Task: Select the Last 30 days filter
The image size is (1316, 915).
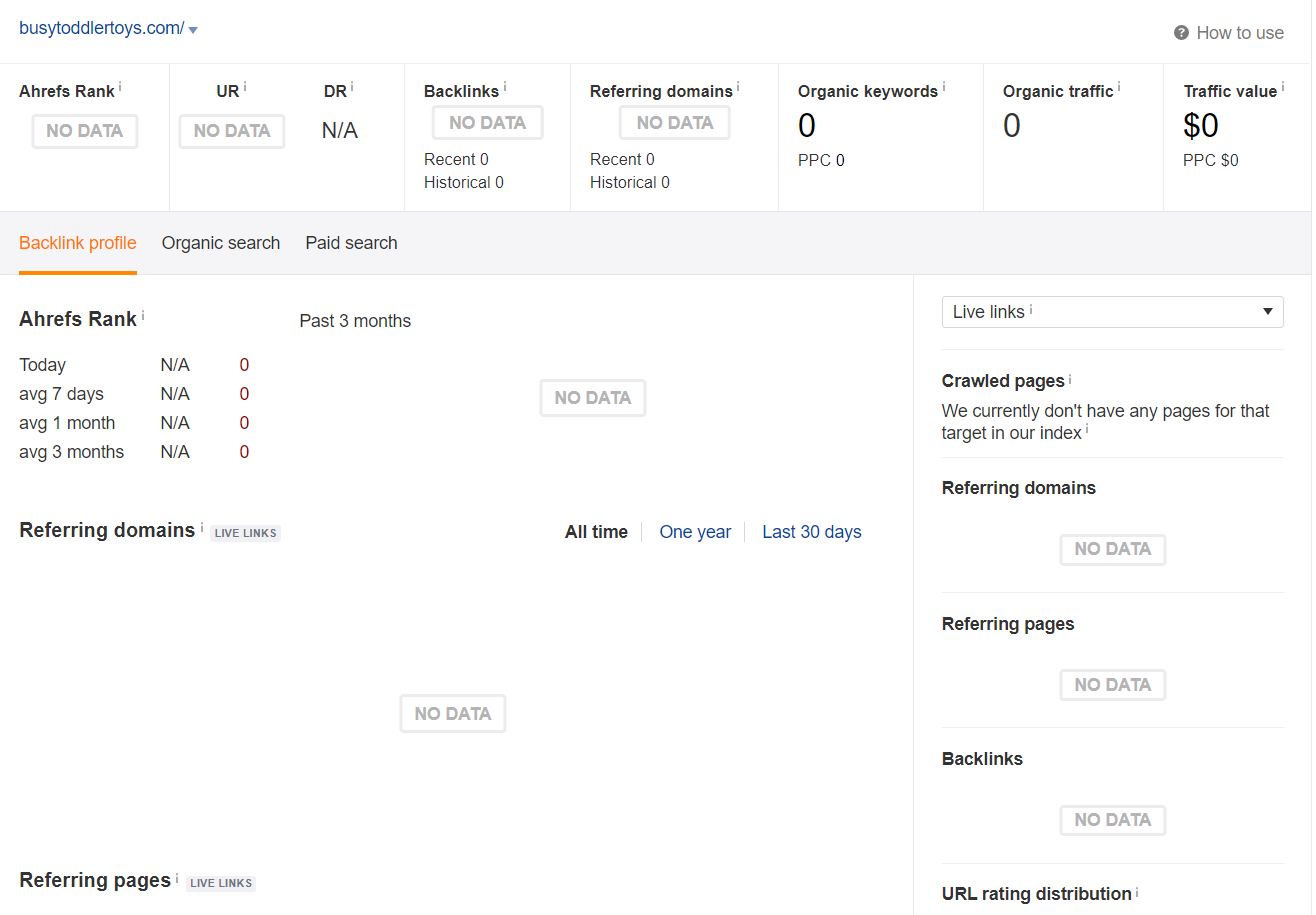Action: tap(811, 531)
